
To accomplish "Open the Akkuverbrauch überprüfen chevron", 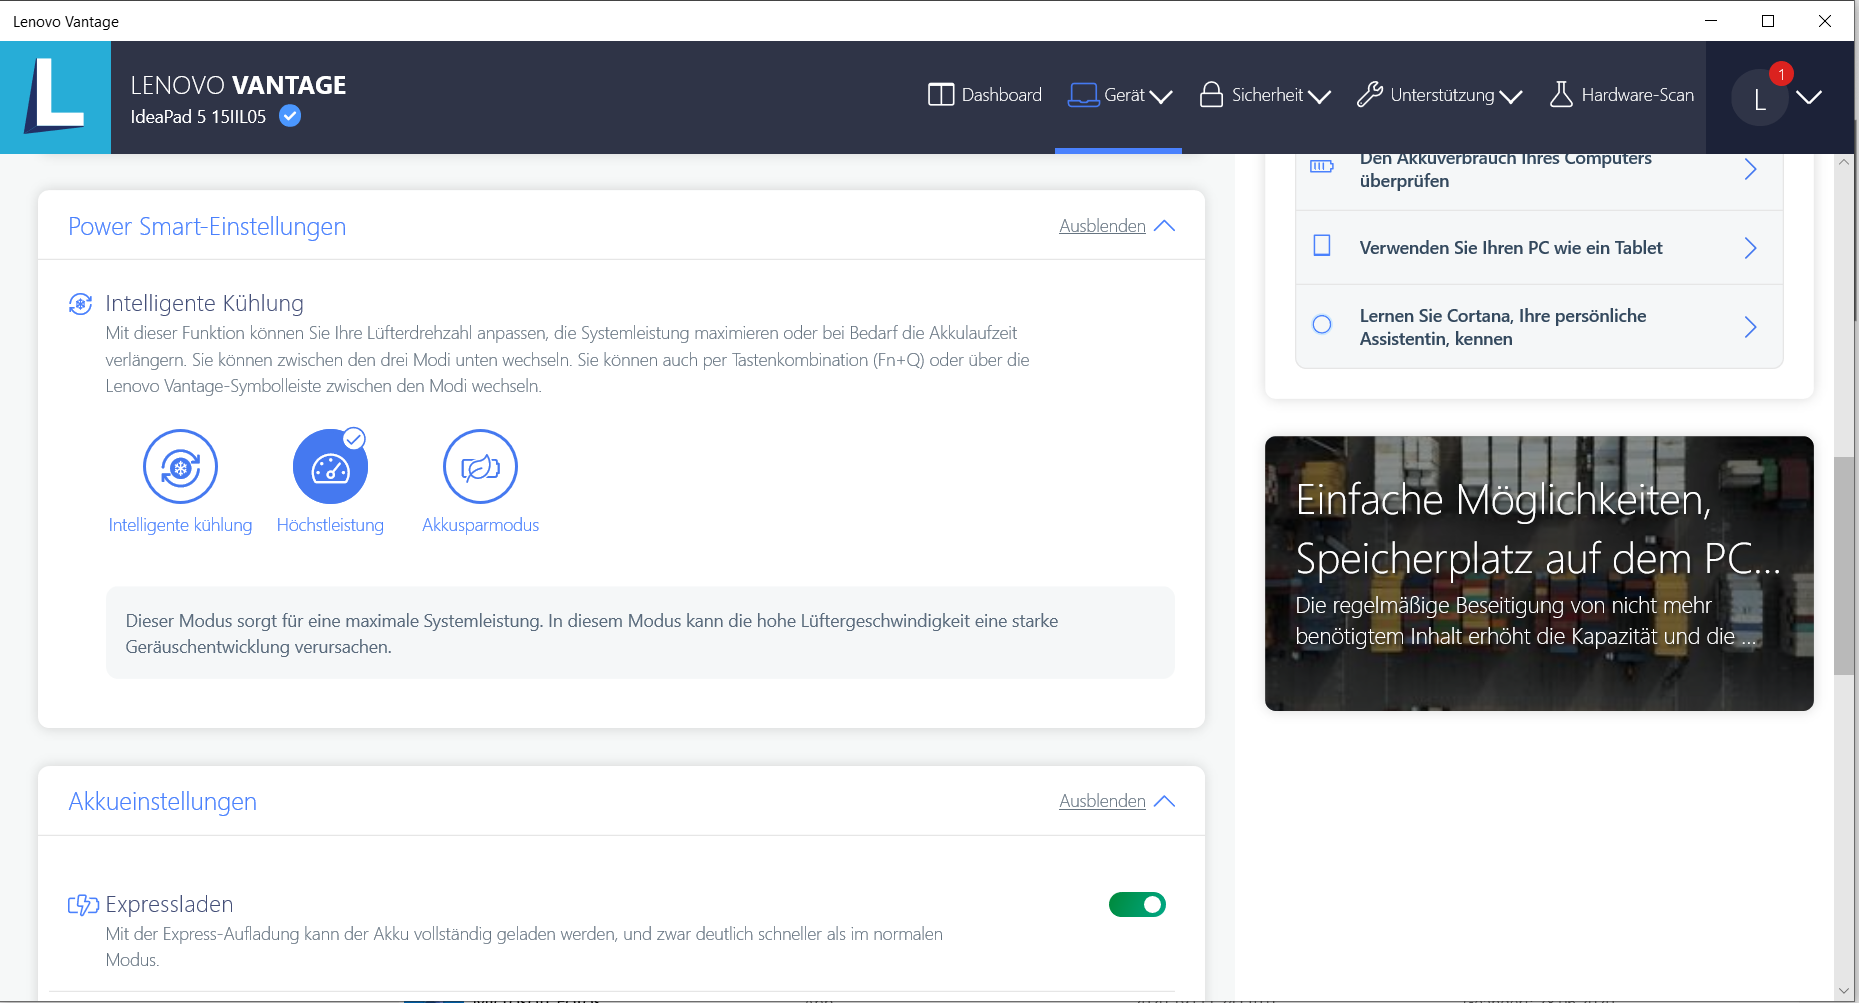I will pyautogui.click(x=1750, y=169).
